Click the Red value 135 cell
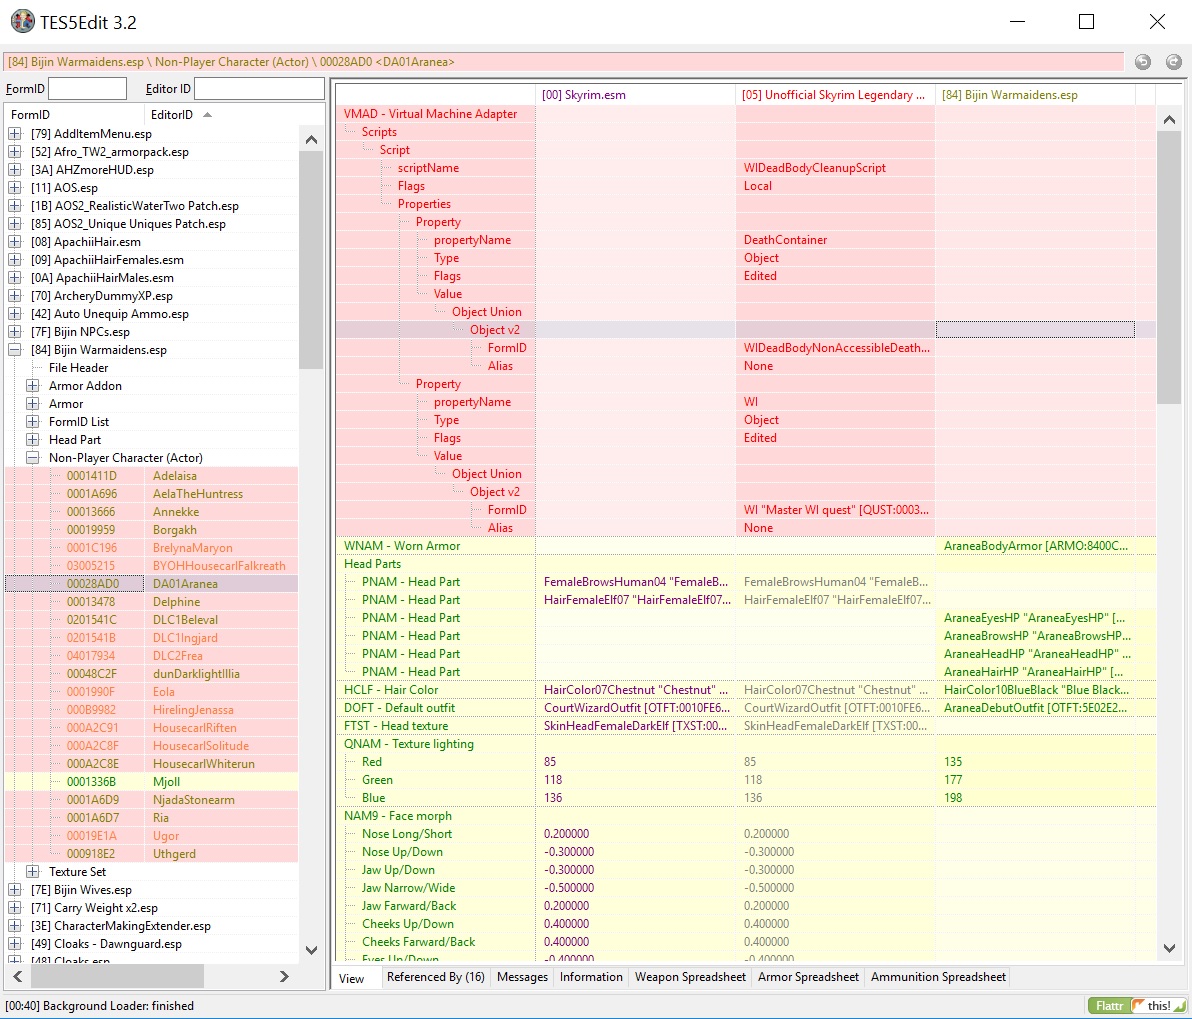This screenshot has width=1192, height=1019. click(1035, 762)
